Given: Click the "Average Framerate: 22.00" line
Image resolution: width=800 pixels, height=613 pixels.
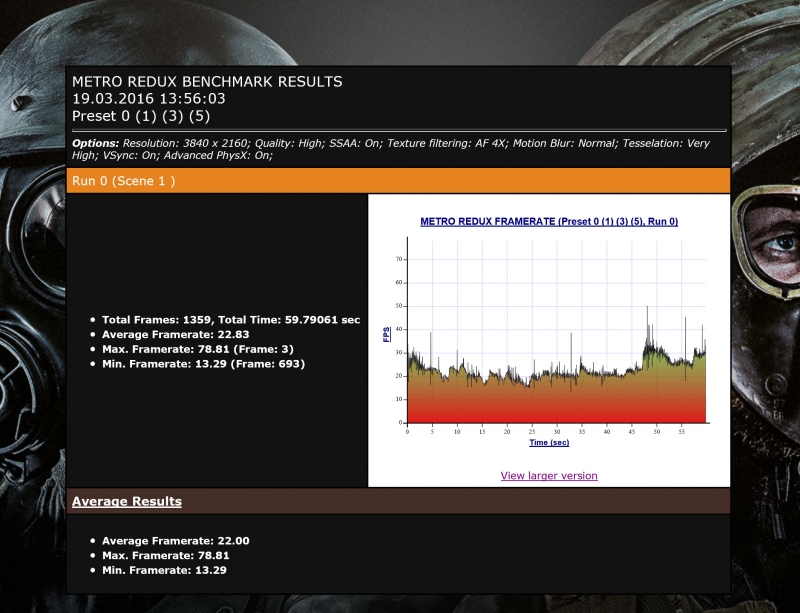Looking at the screenshot, I should pyautogui.click(x=176, y=541).
